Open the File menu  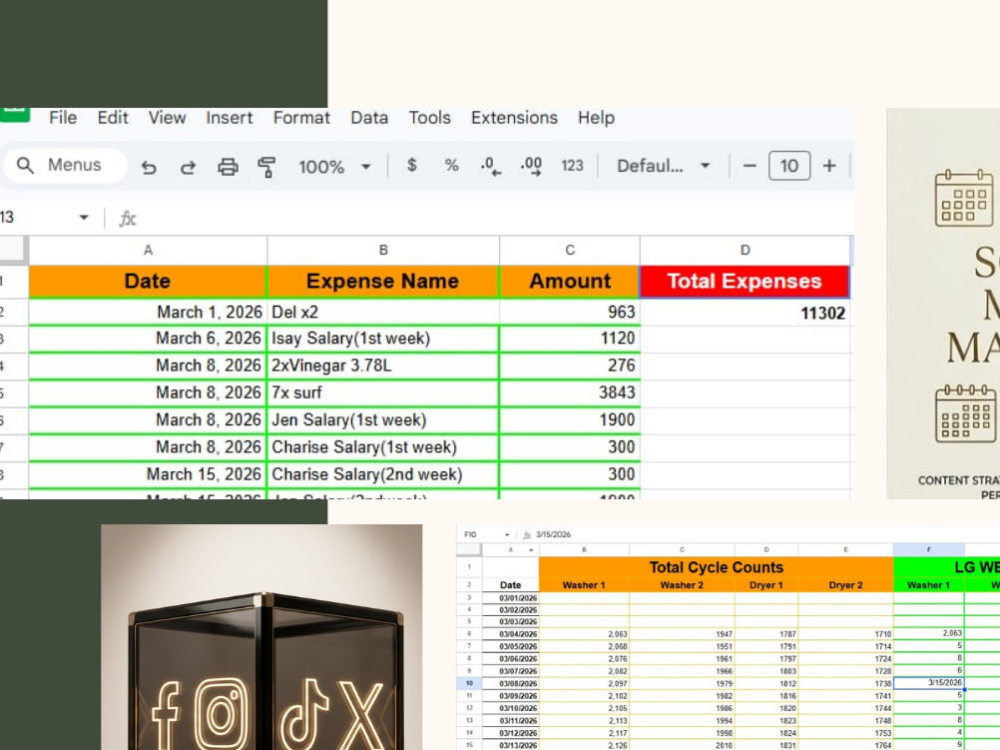point(62,117)
